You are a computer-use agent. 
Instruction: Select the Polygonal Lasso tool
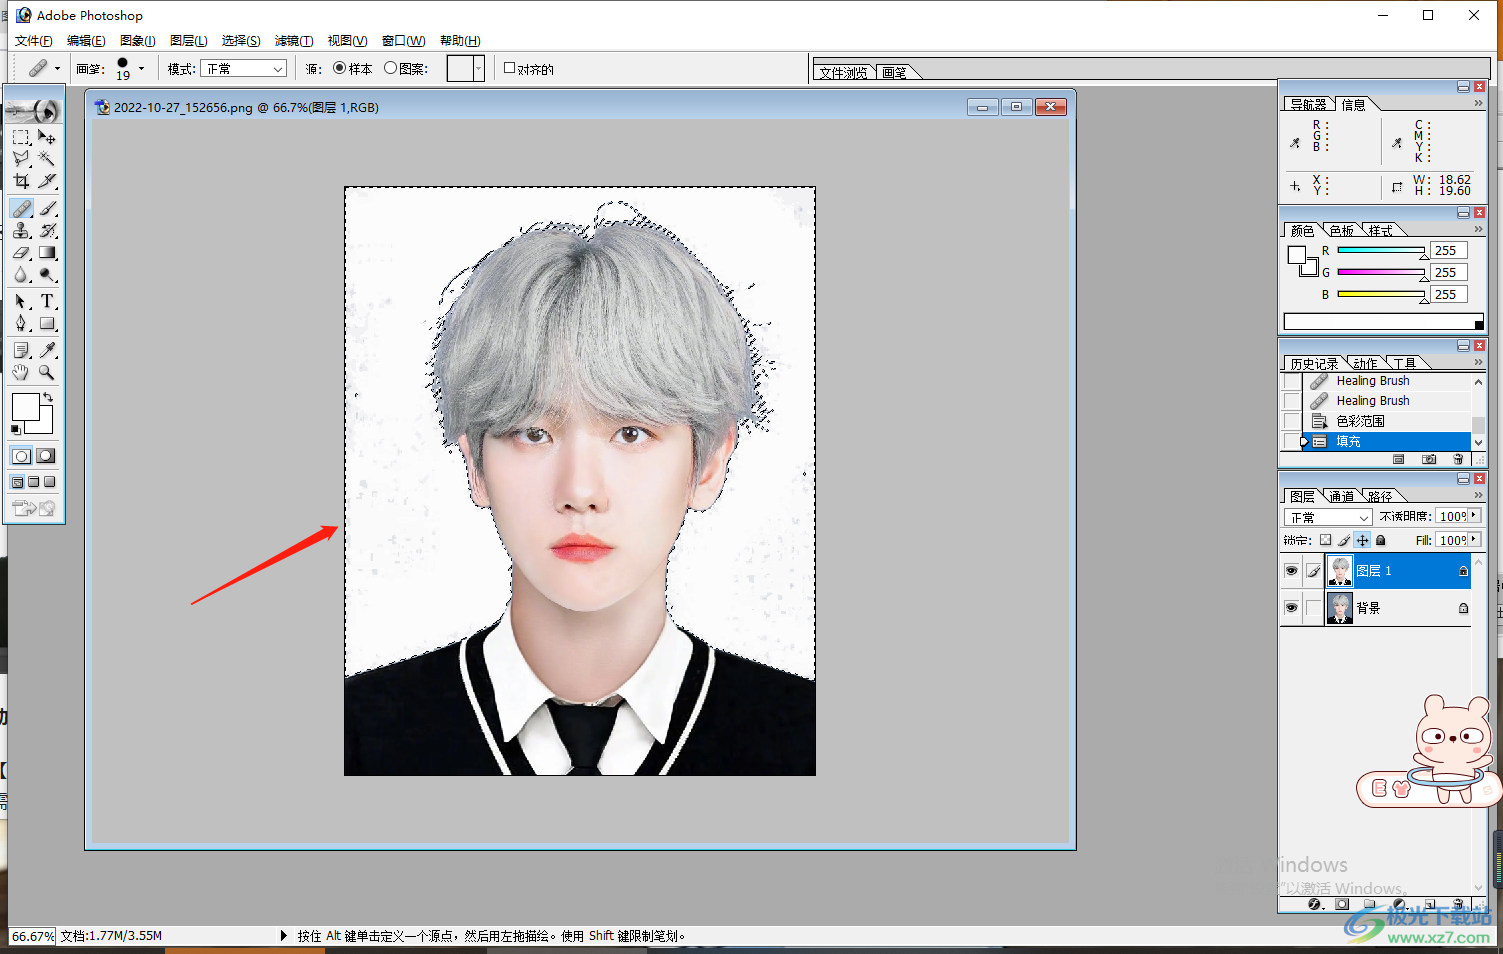click(21, 159)
